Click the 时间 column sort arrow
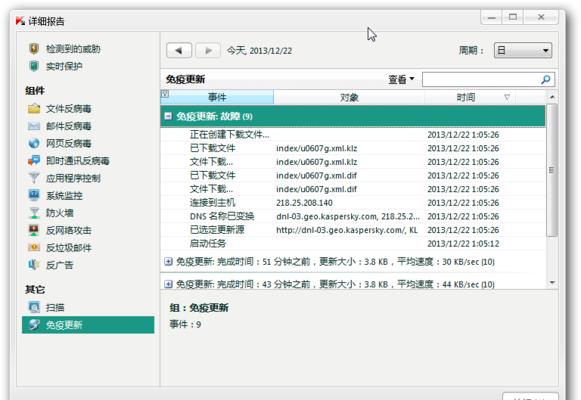581x400 pixels. tap(507, 97)
